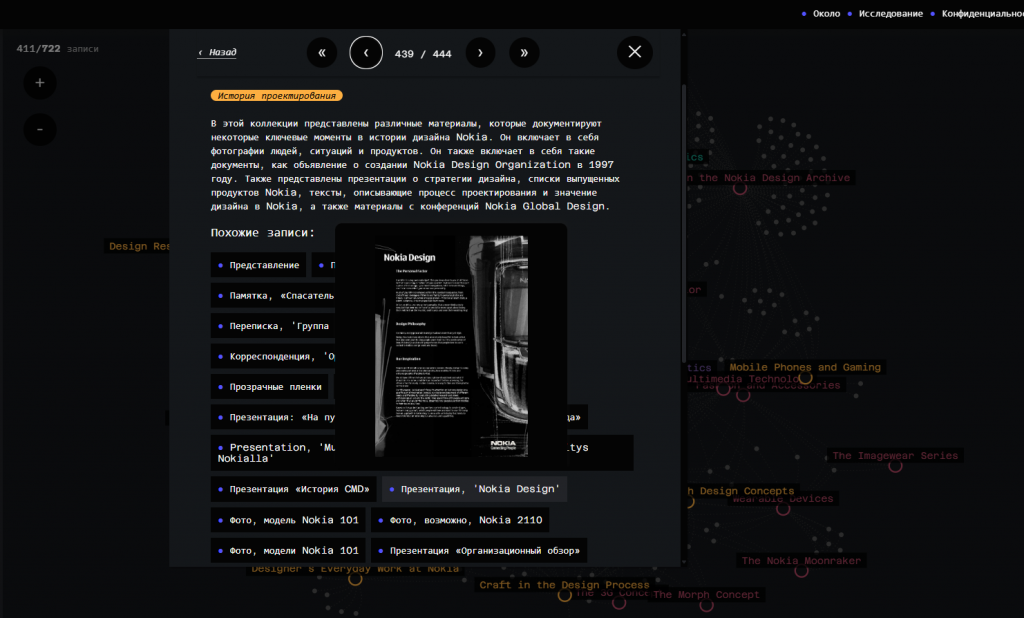Image resolution: width=1024 pixels, height=618 pixels.
Task: Click the 'Назад' back link
Action: [x=217, y=52]
